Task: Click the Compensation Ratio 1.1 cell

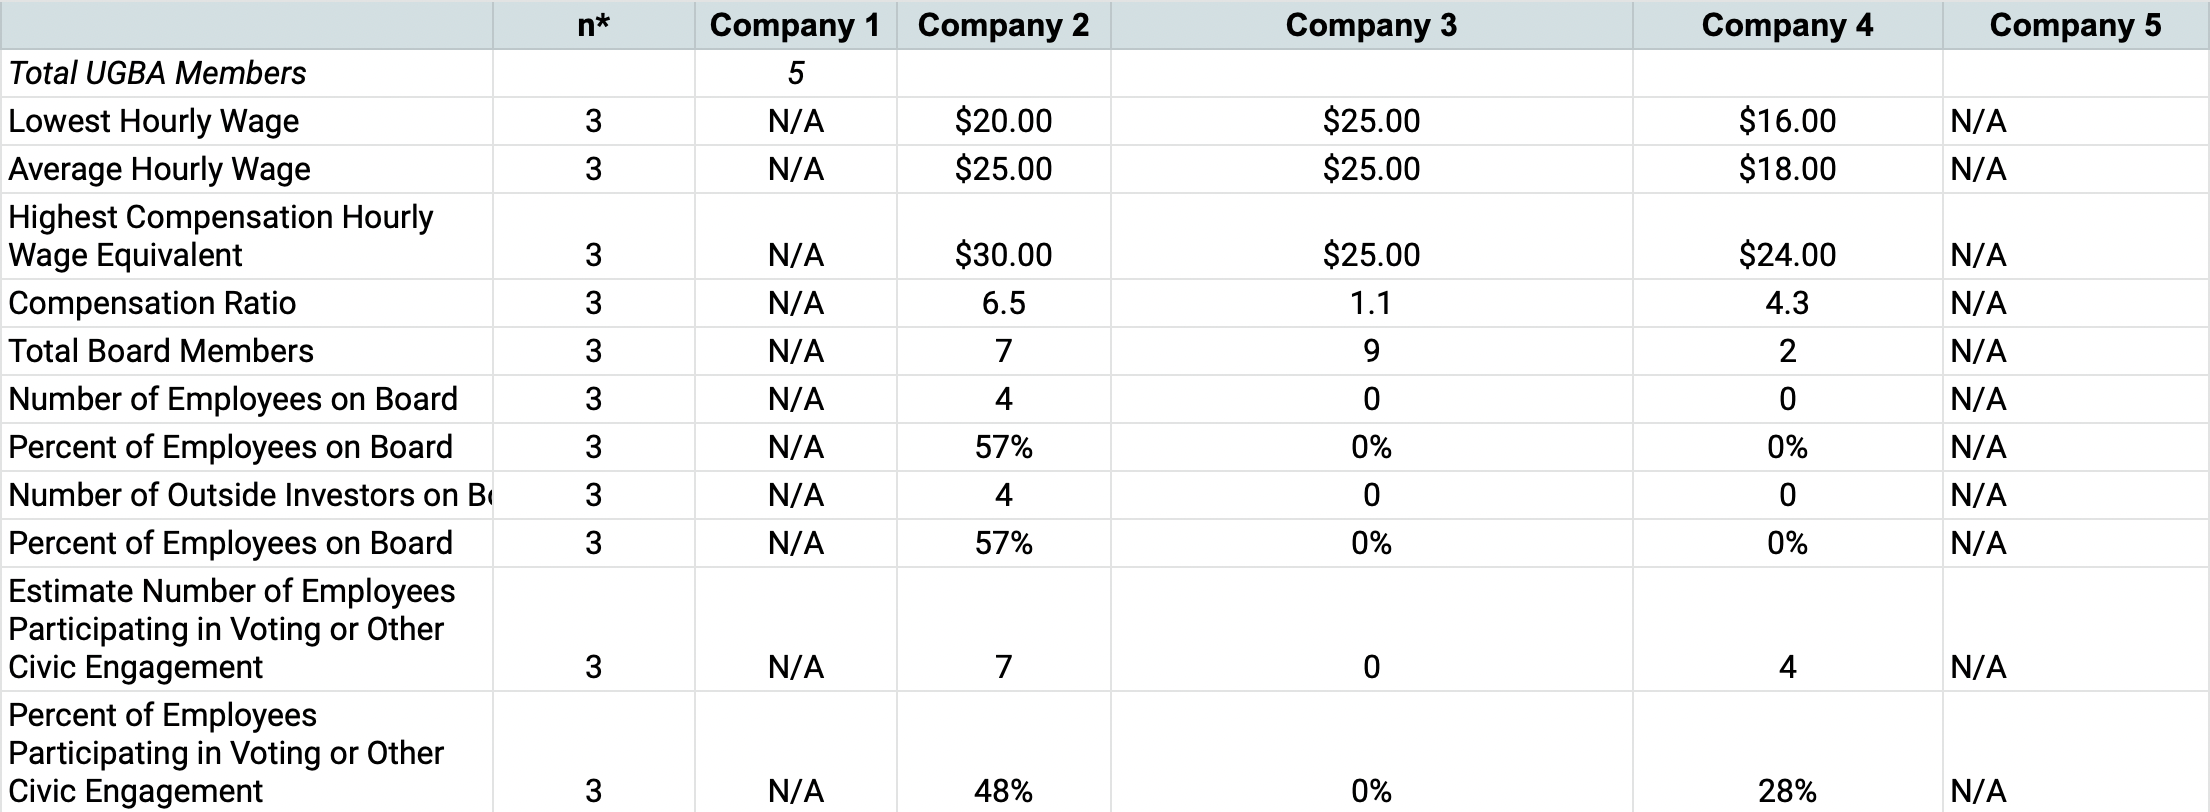Action: click(x=1371, y=303)
